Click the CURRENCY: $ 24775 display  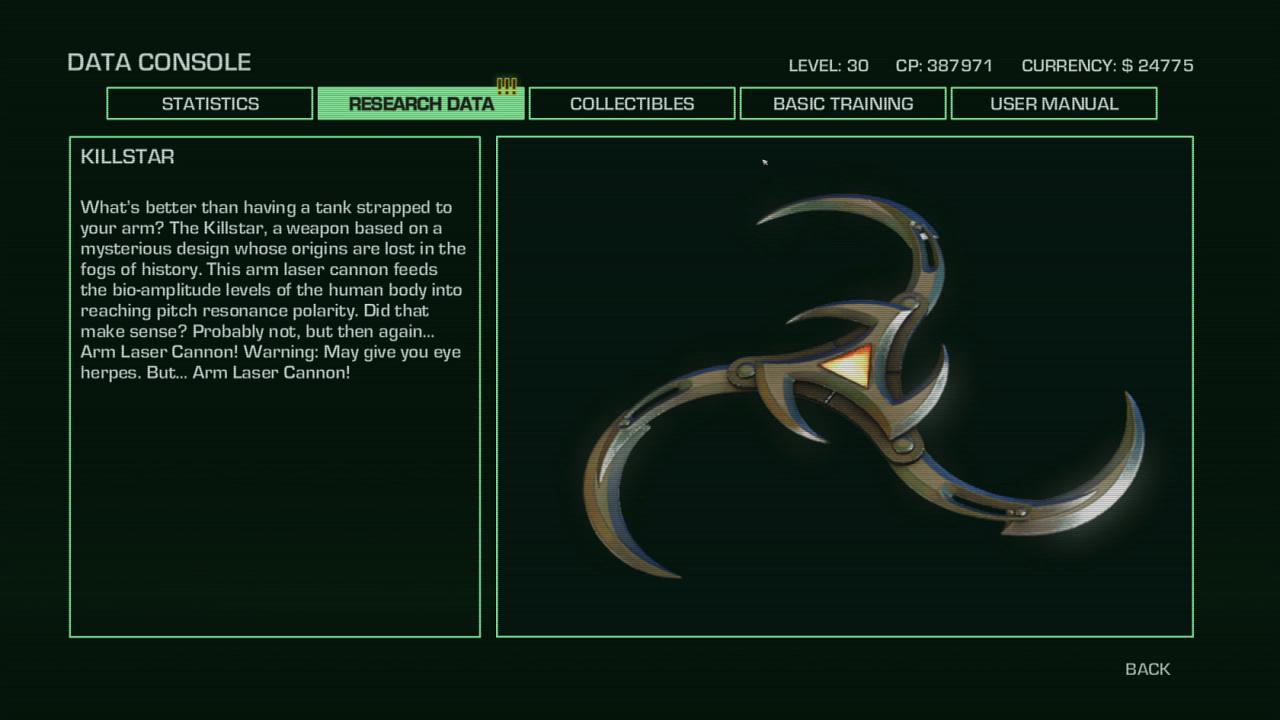point(1107,66)
